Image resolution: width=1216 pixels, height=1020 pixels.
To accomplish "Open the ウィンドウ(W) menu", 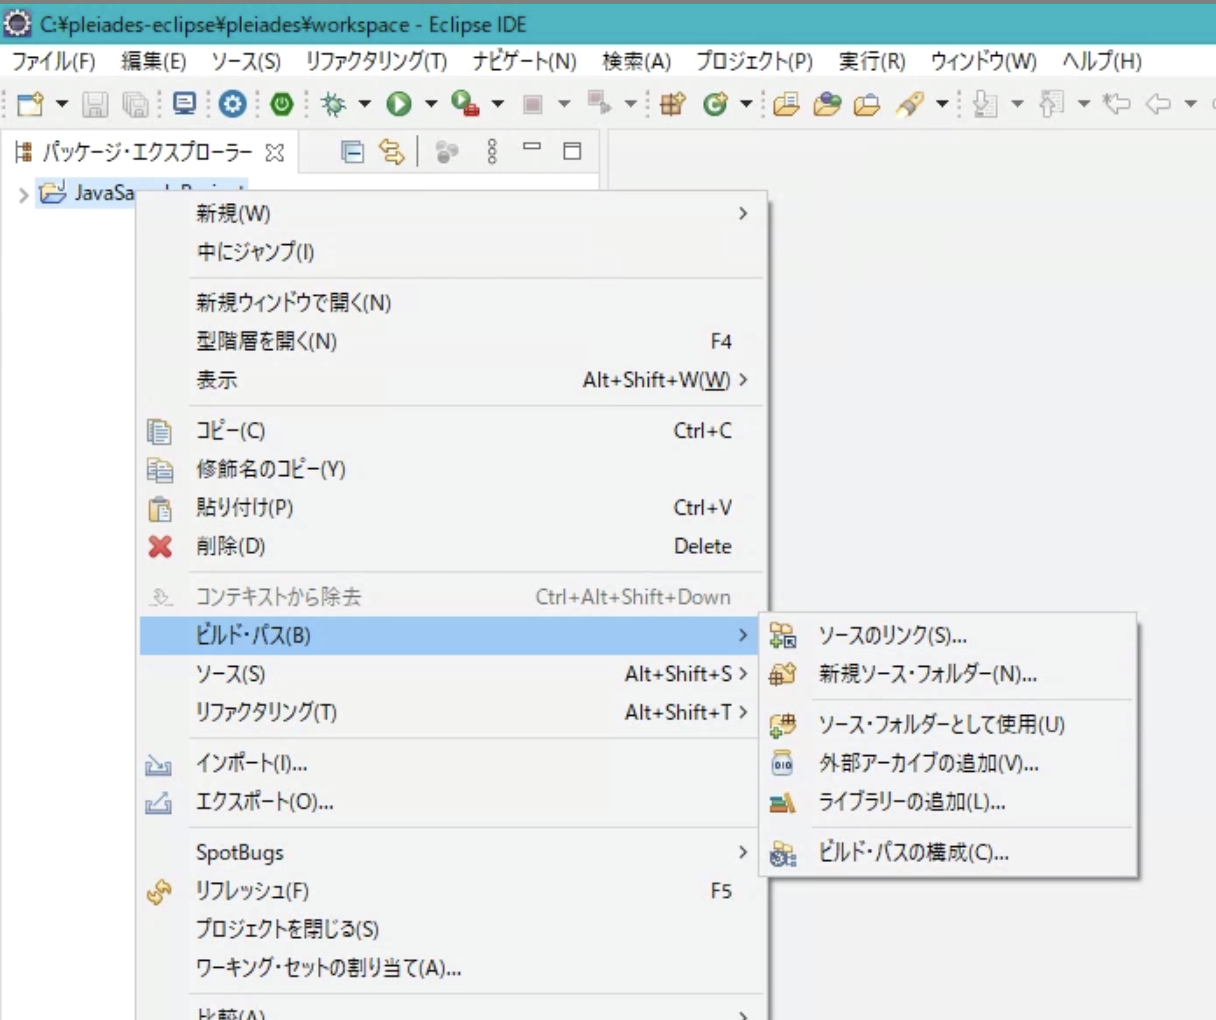I will tap(984, 61).
